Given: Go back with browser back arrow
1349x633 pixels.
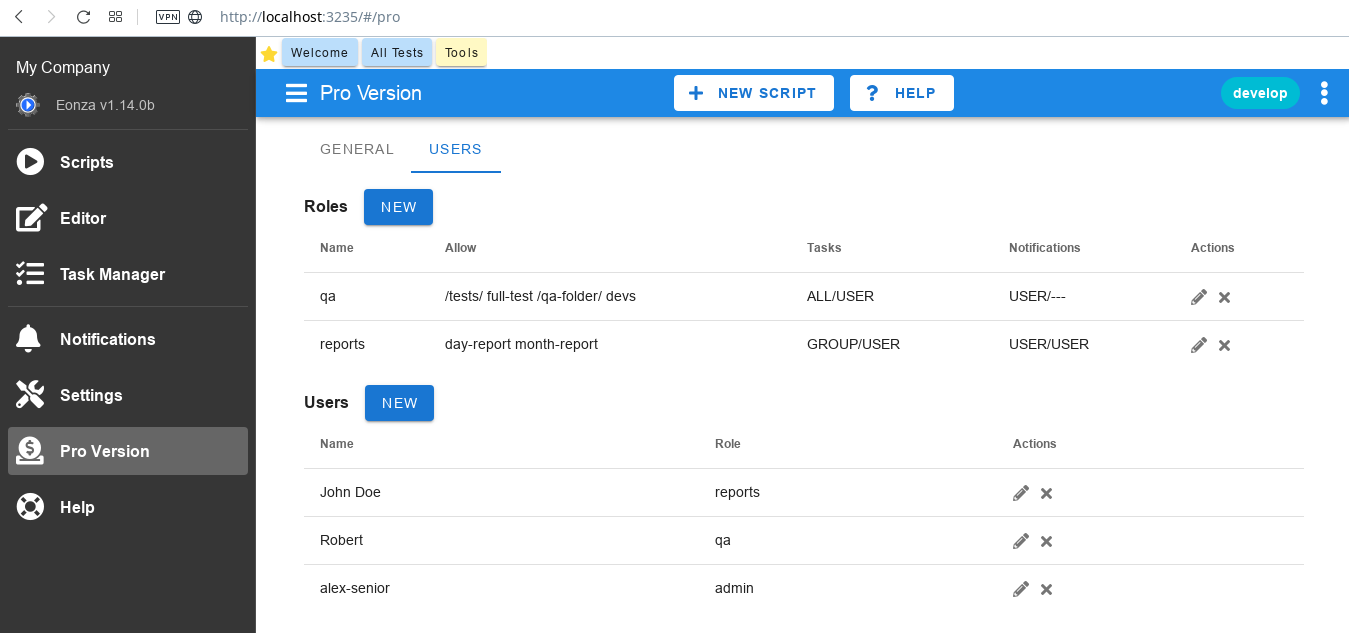Looking at the screenshot, I should pyautogui.click(x=19, y=17).
